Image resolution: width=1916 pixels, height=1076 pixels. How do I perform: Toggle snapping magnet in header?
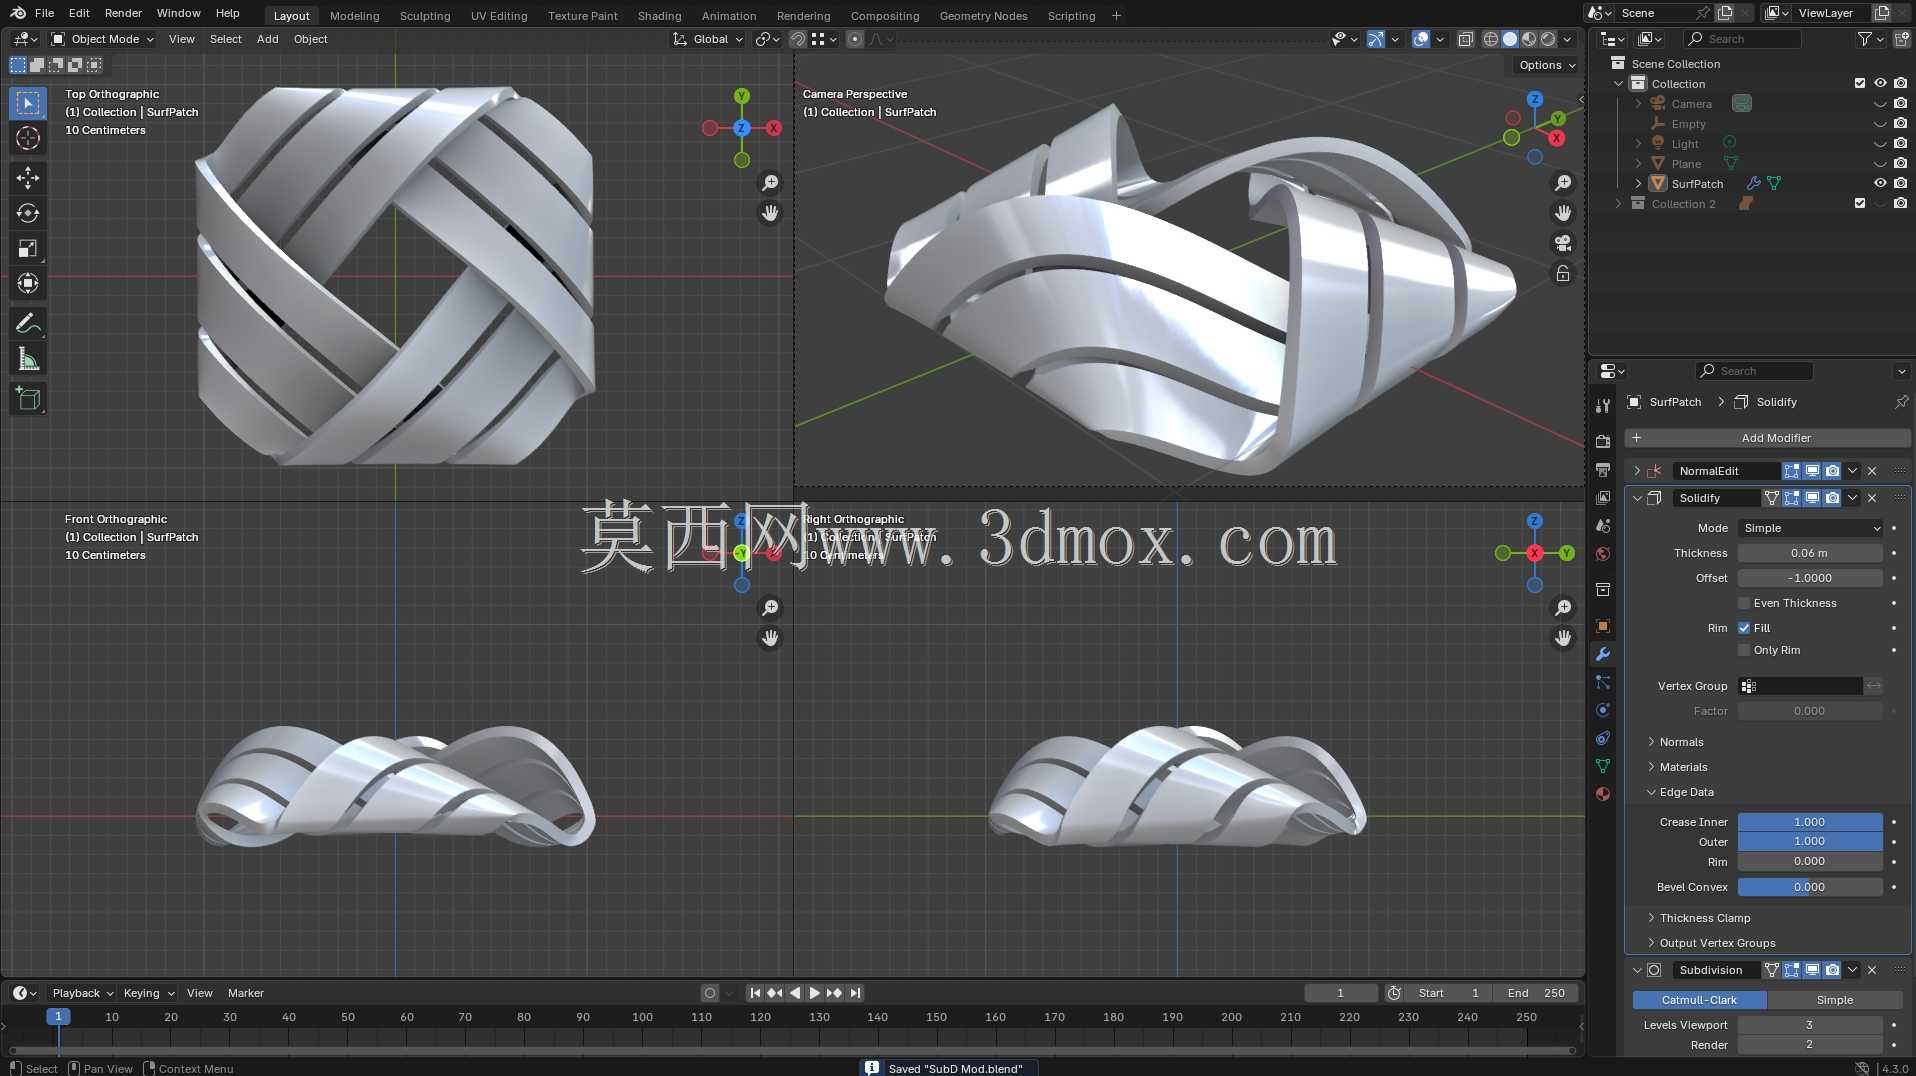(x=798, y=39)
